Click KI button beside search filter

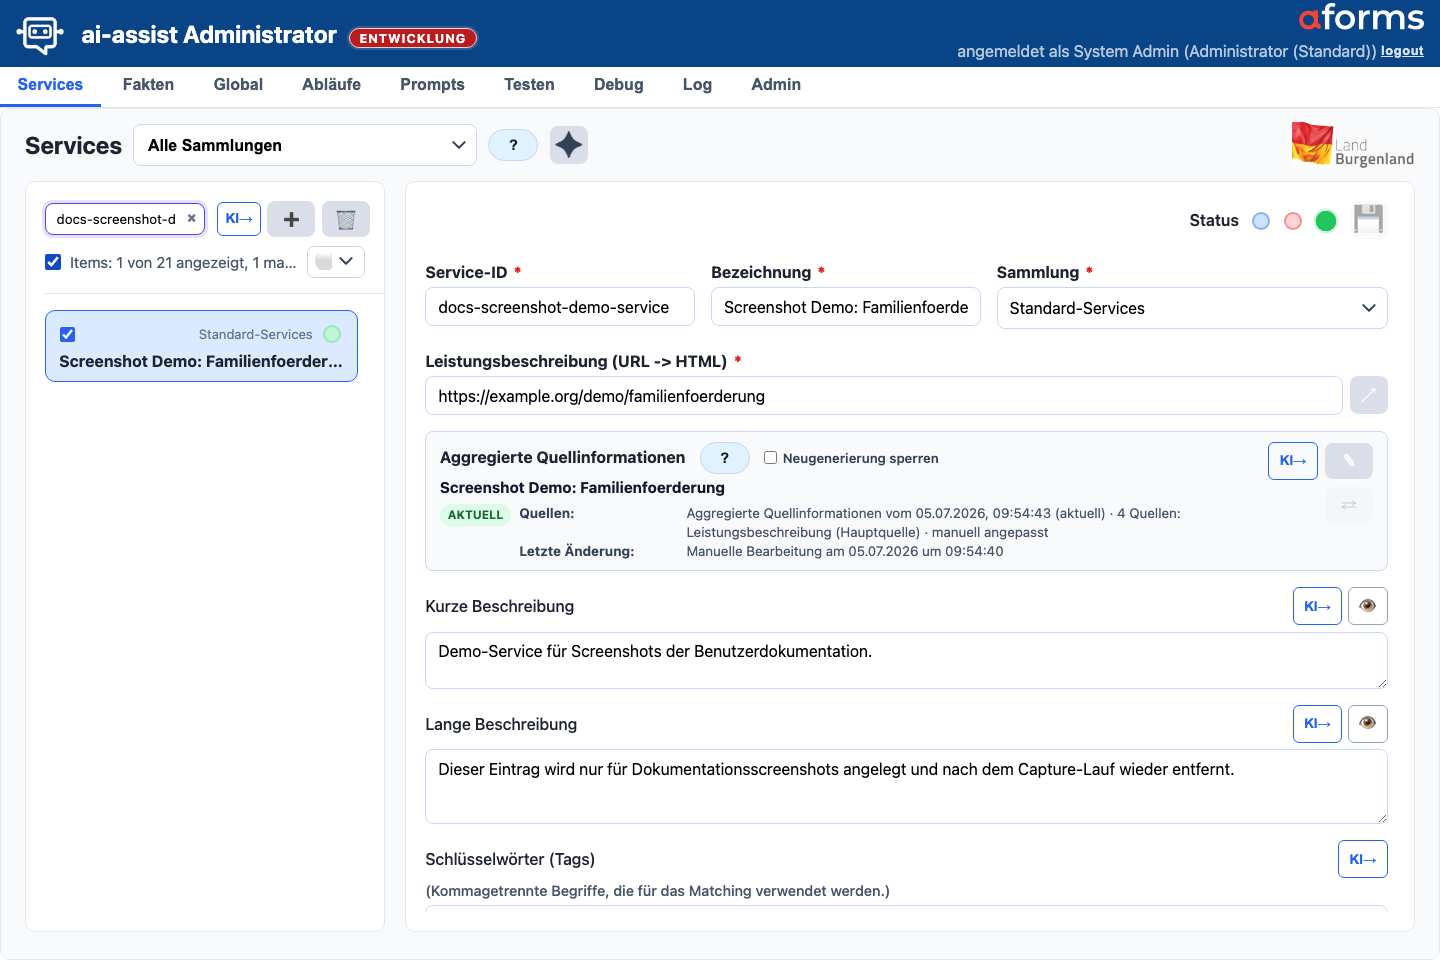239,219
